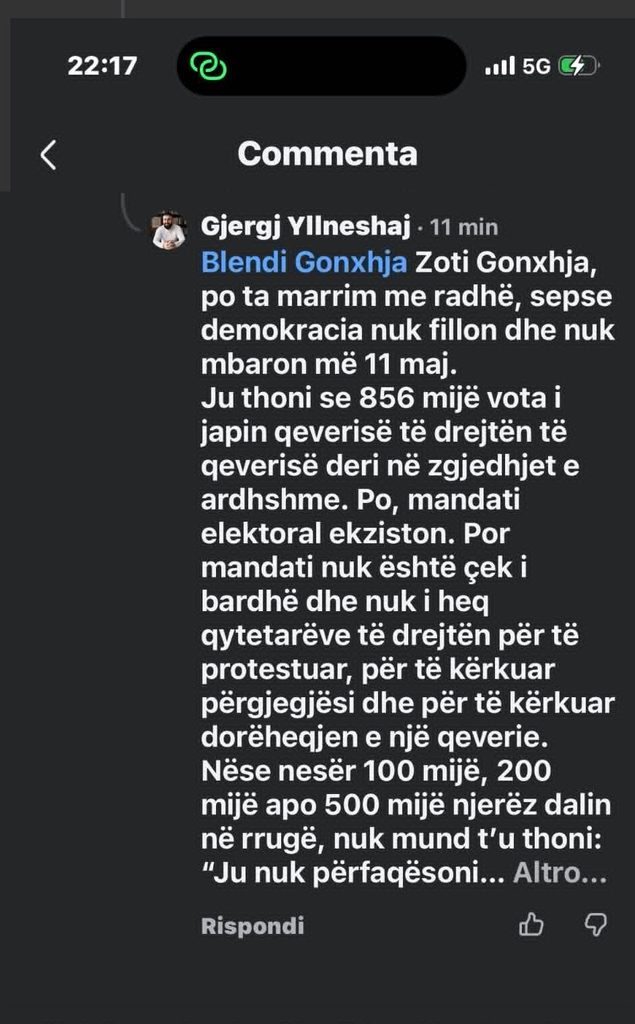Like the comment with thumbs up
The height and width of the screenshot is (1024, 635).
(x=530, y=924)
